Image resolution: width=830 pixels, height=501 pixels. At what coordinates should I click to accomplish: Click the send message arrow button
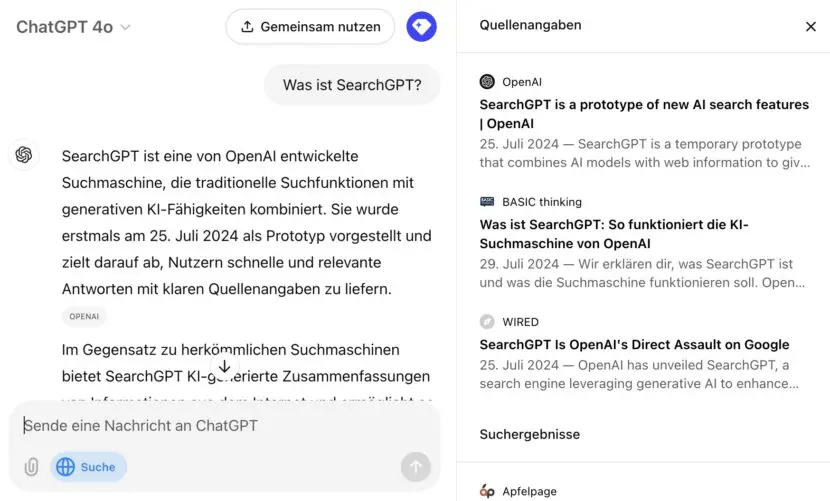click(415, 466)
